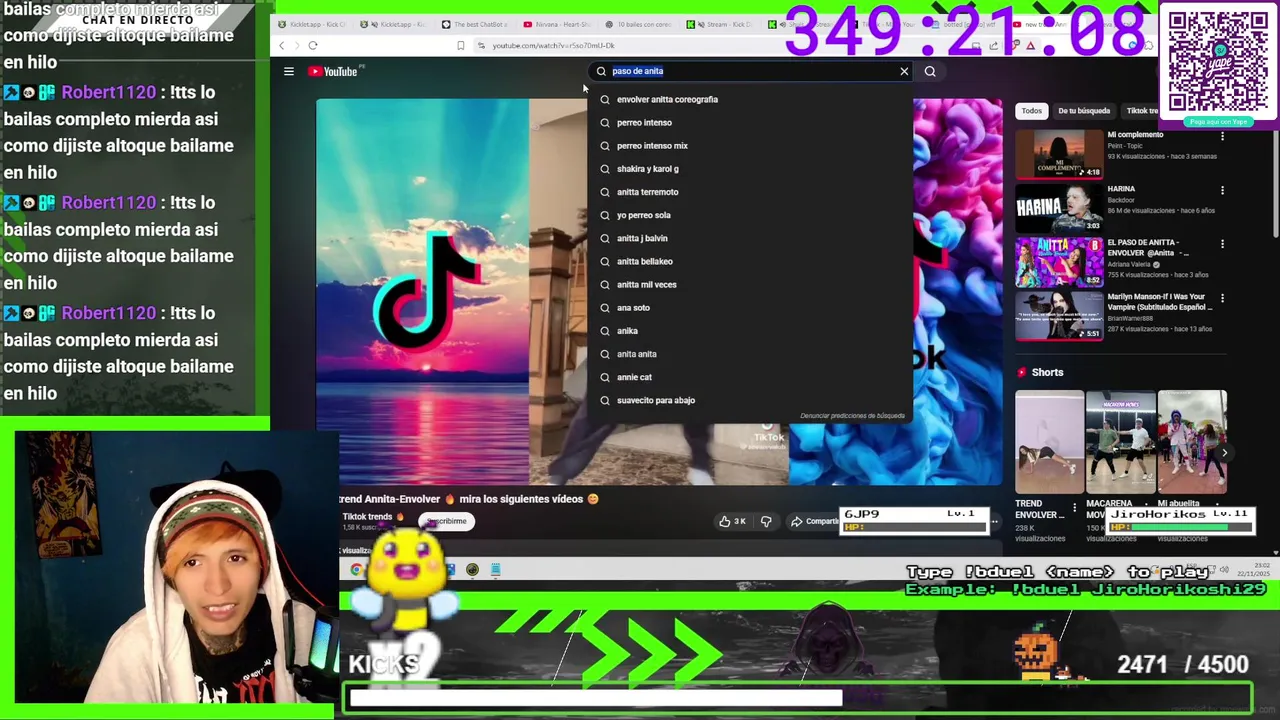Open 'EL PASO DE ANITTA - ENVOLVER' thumbnail
This screenshot has height=720, width=1280.
(1059, 262)
